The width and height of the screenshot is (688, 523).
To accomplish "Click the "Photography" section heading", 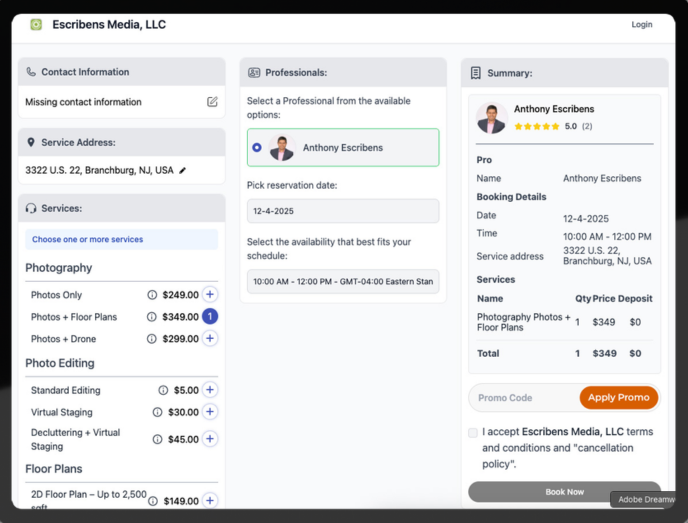I will (59, 268).
